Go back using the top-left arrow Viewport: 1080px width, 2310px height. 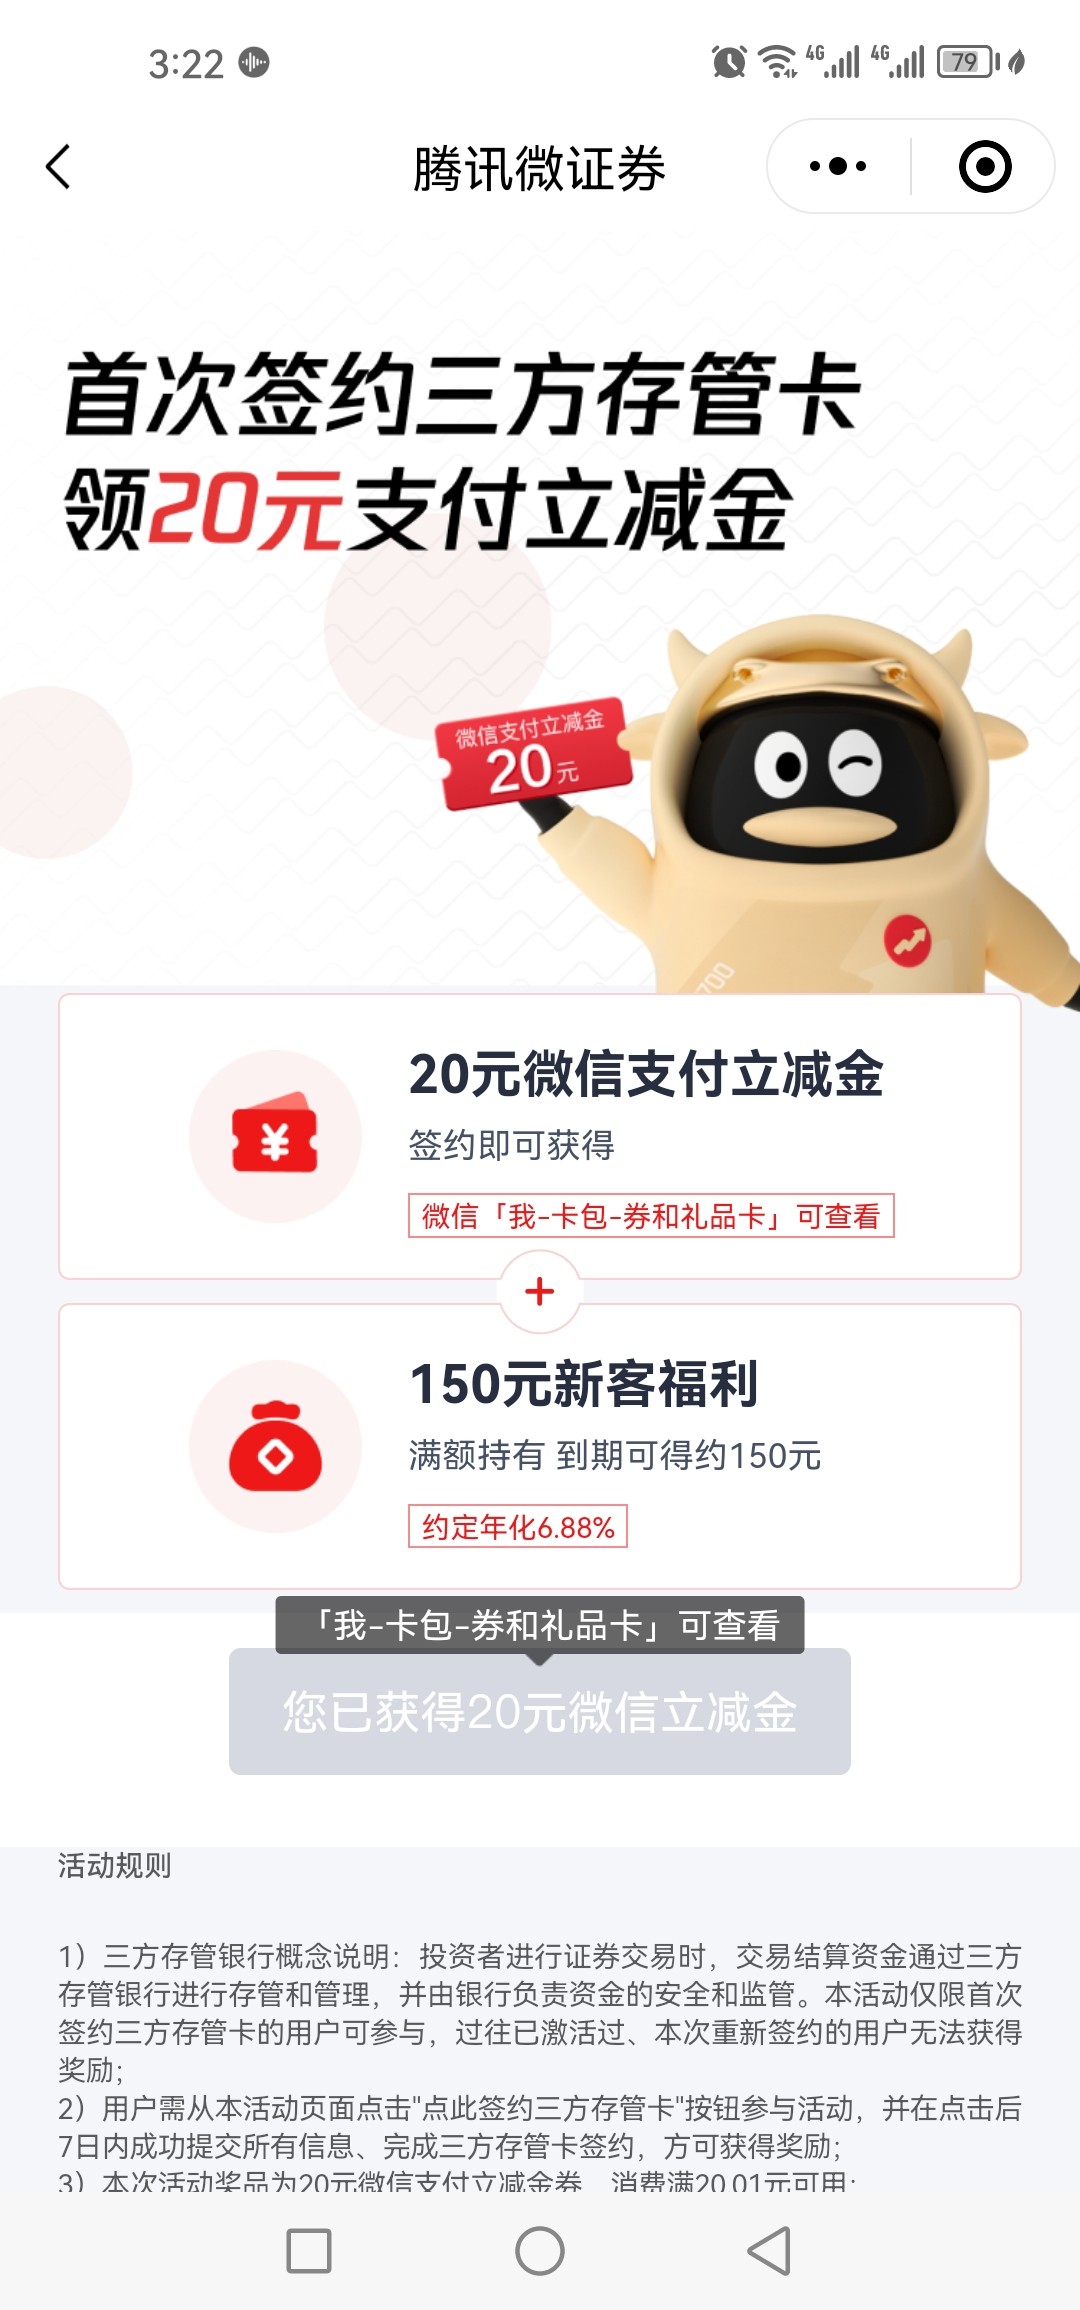click(58, 166)
